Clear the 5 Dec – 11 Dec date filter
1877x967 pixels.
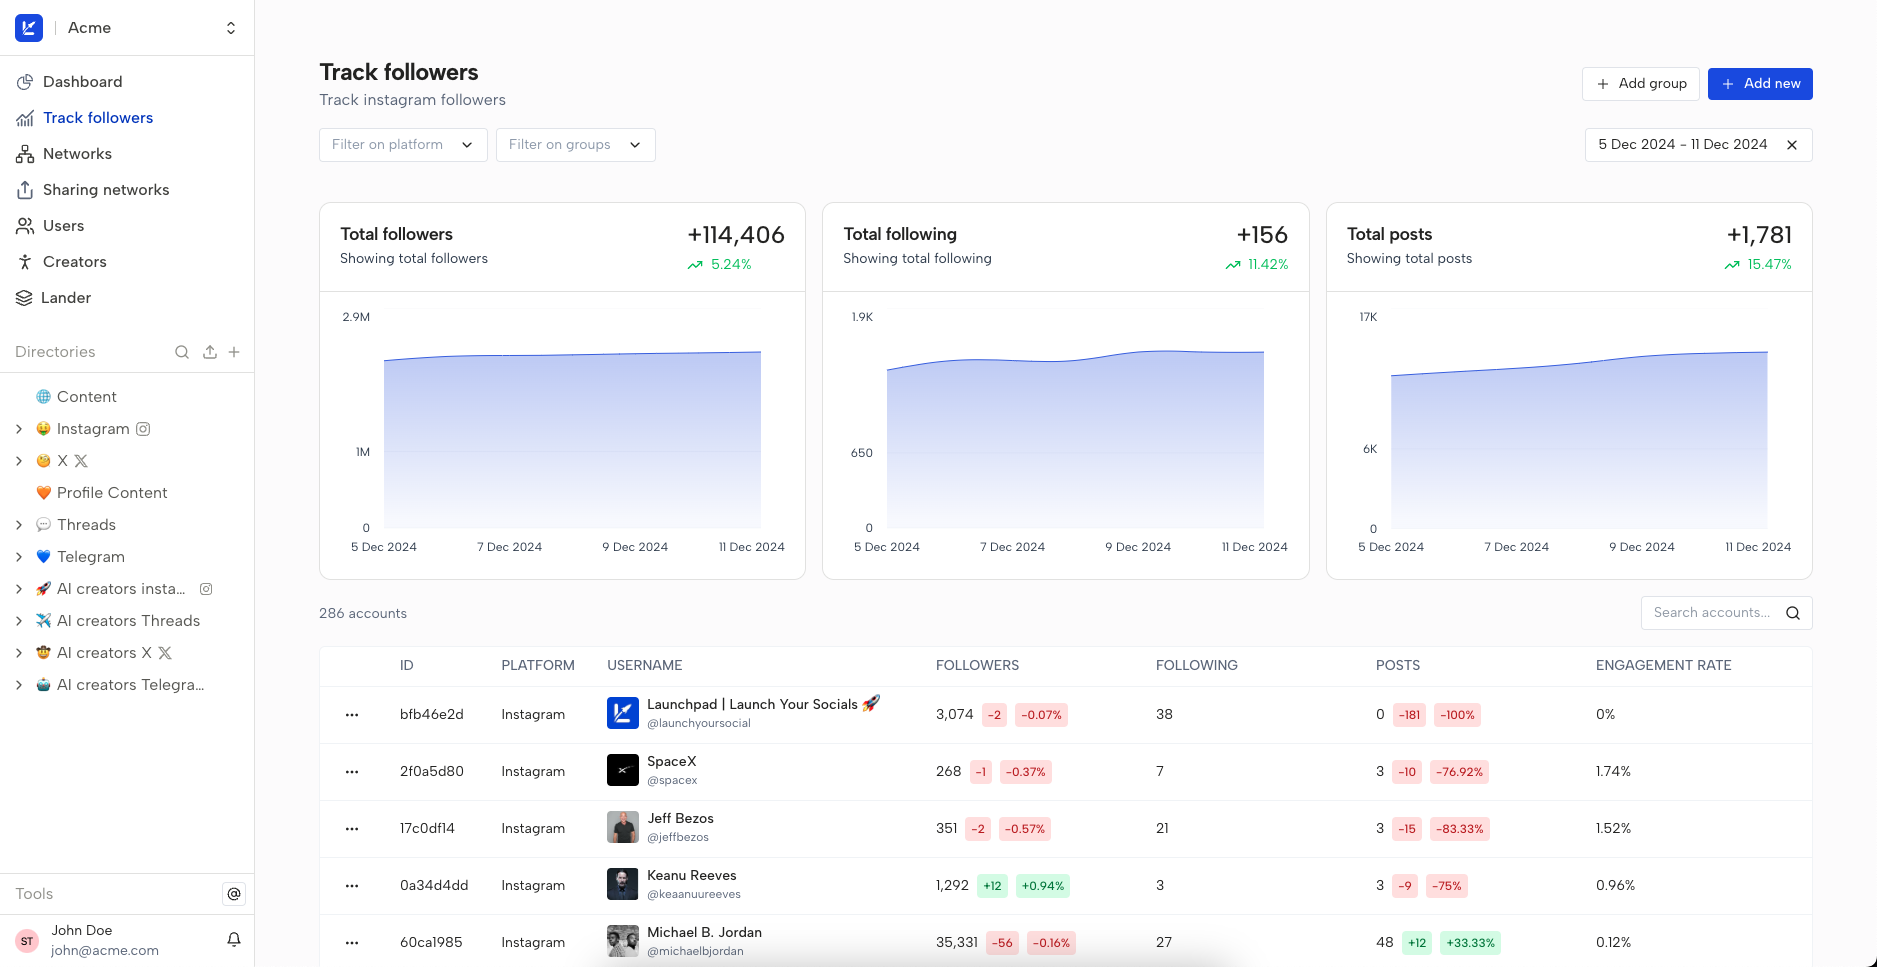1790,144
